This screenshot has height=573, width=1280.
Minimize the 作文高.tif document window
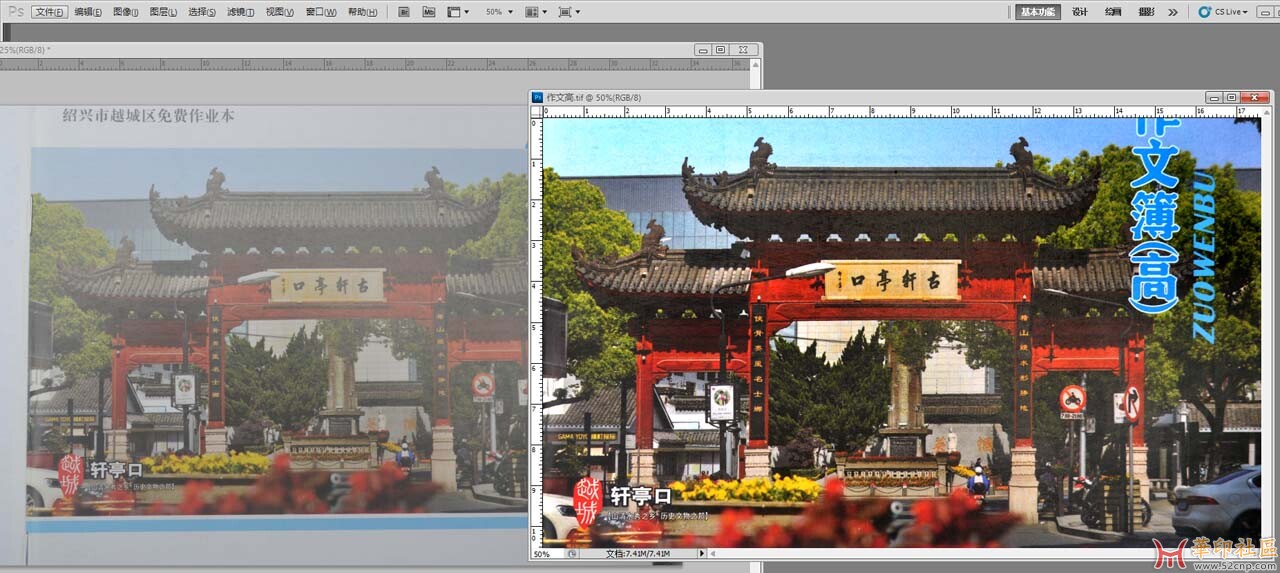pos(1214,97)
